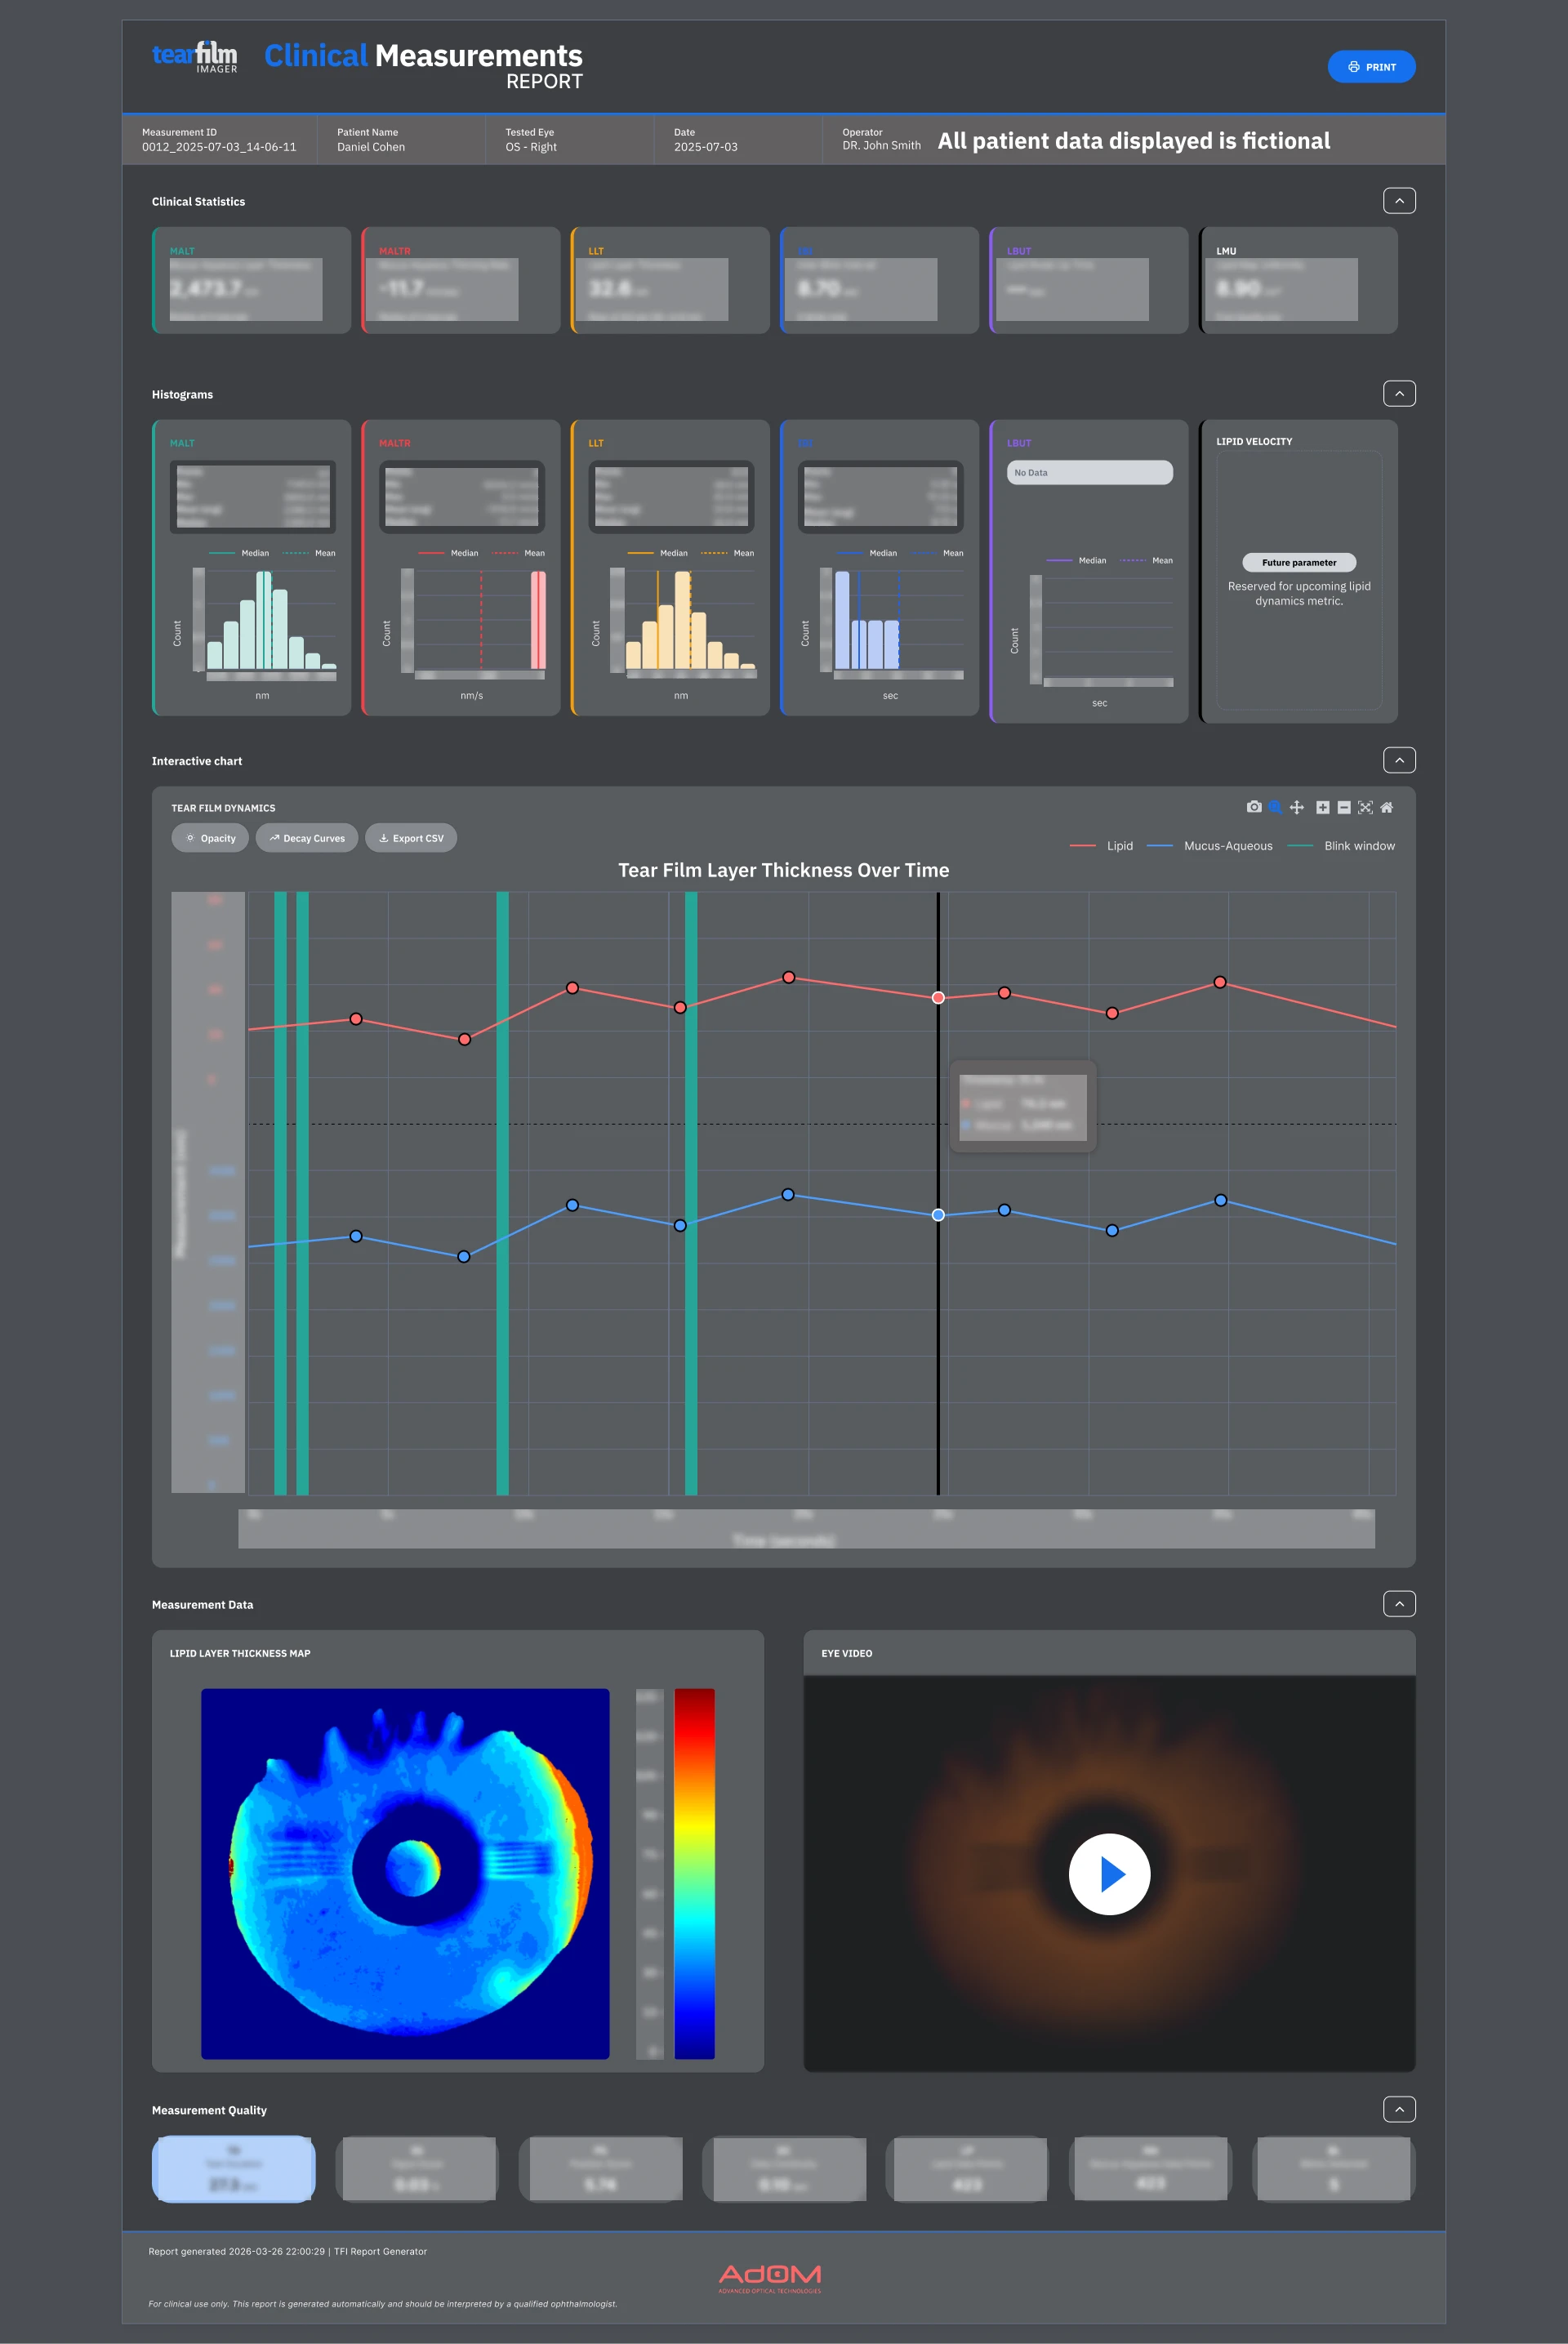Zoom out on the tear film chart
Screen dimensions: 1568x2344
pyautogui.click(x=1344, y=807)
